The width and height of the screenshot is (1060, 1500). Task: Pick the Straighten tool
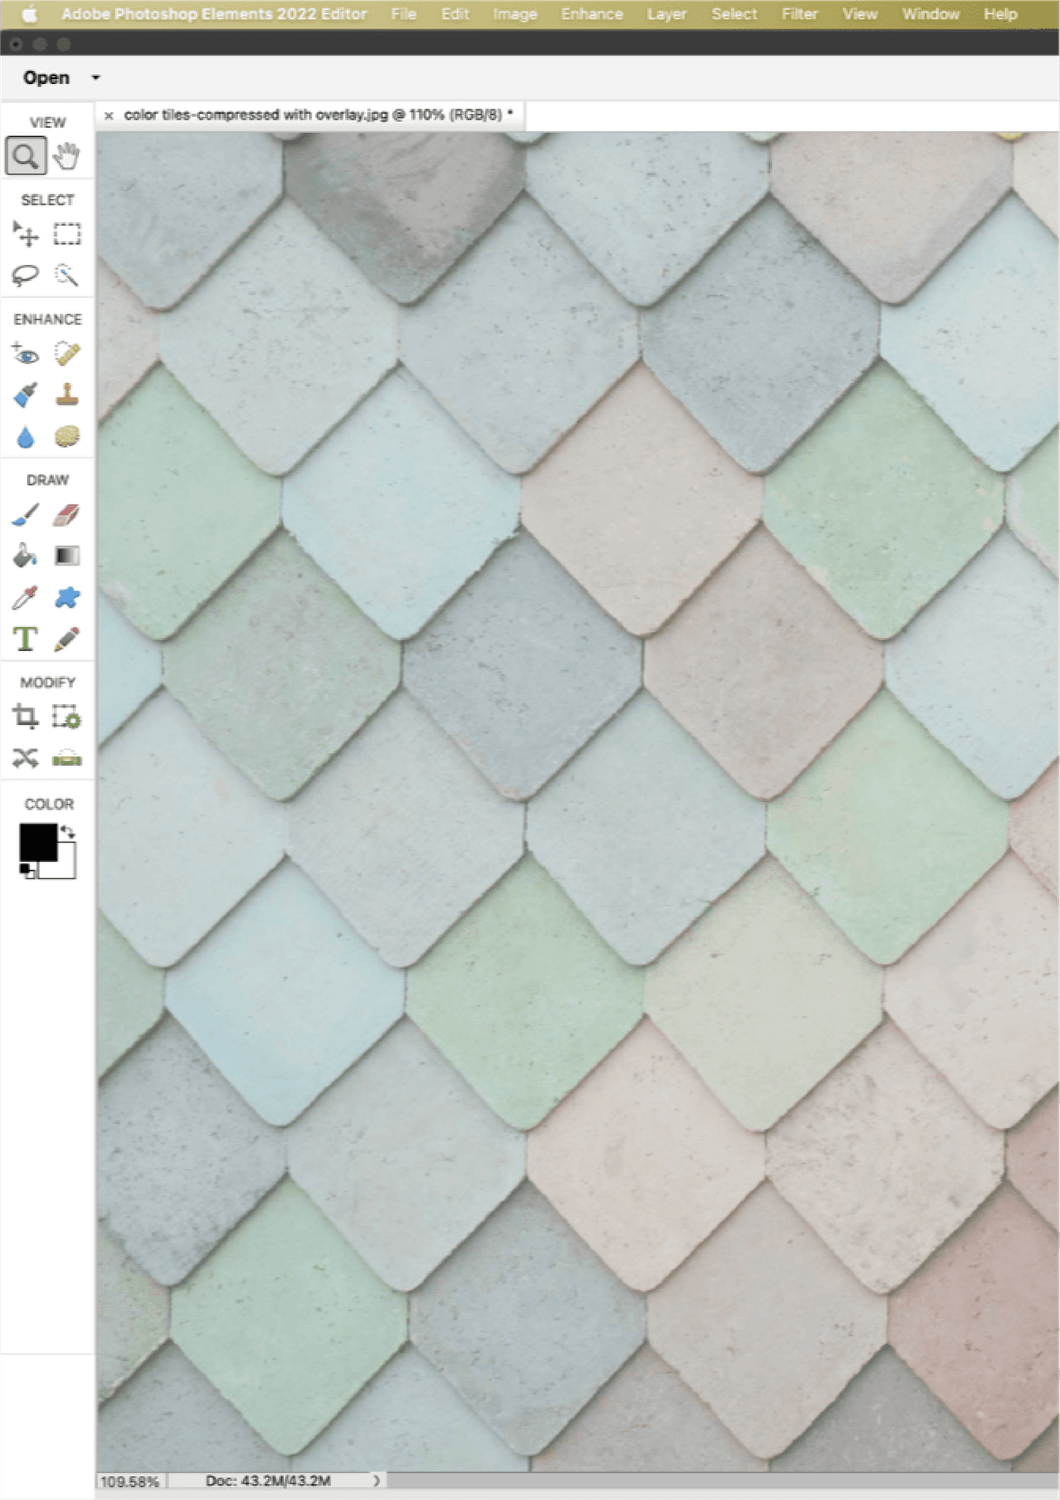tap(67, 758)
